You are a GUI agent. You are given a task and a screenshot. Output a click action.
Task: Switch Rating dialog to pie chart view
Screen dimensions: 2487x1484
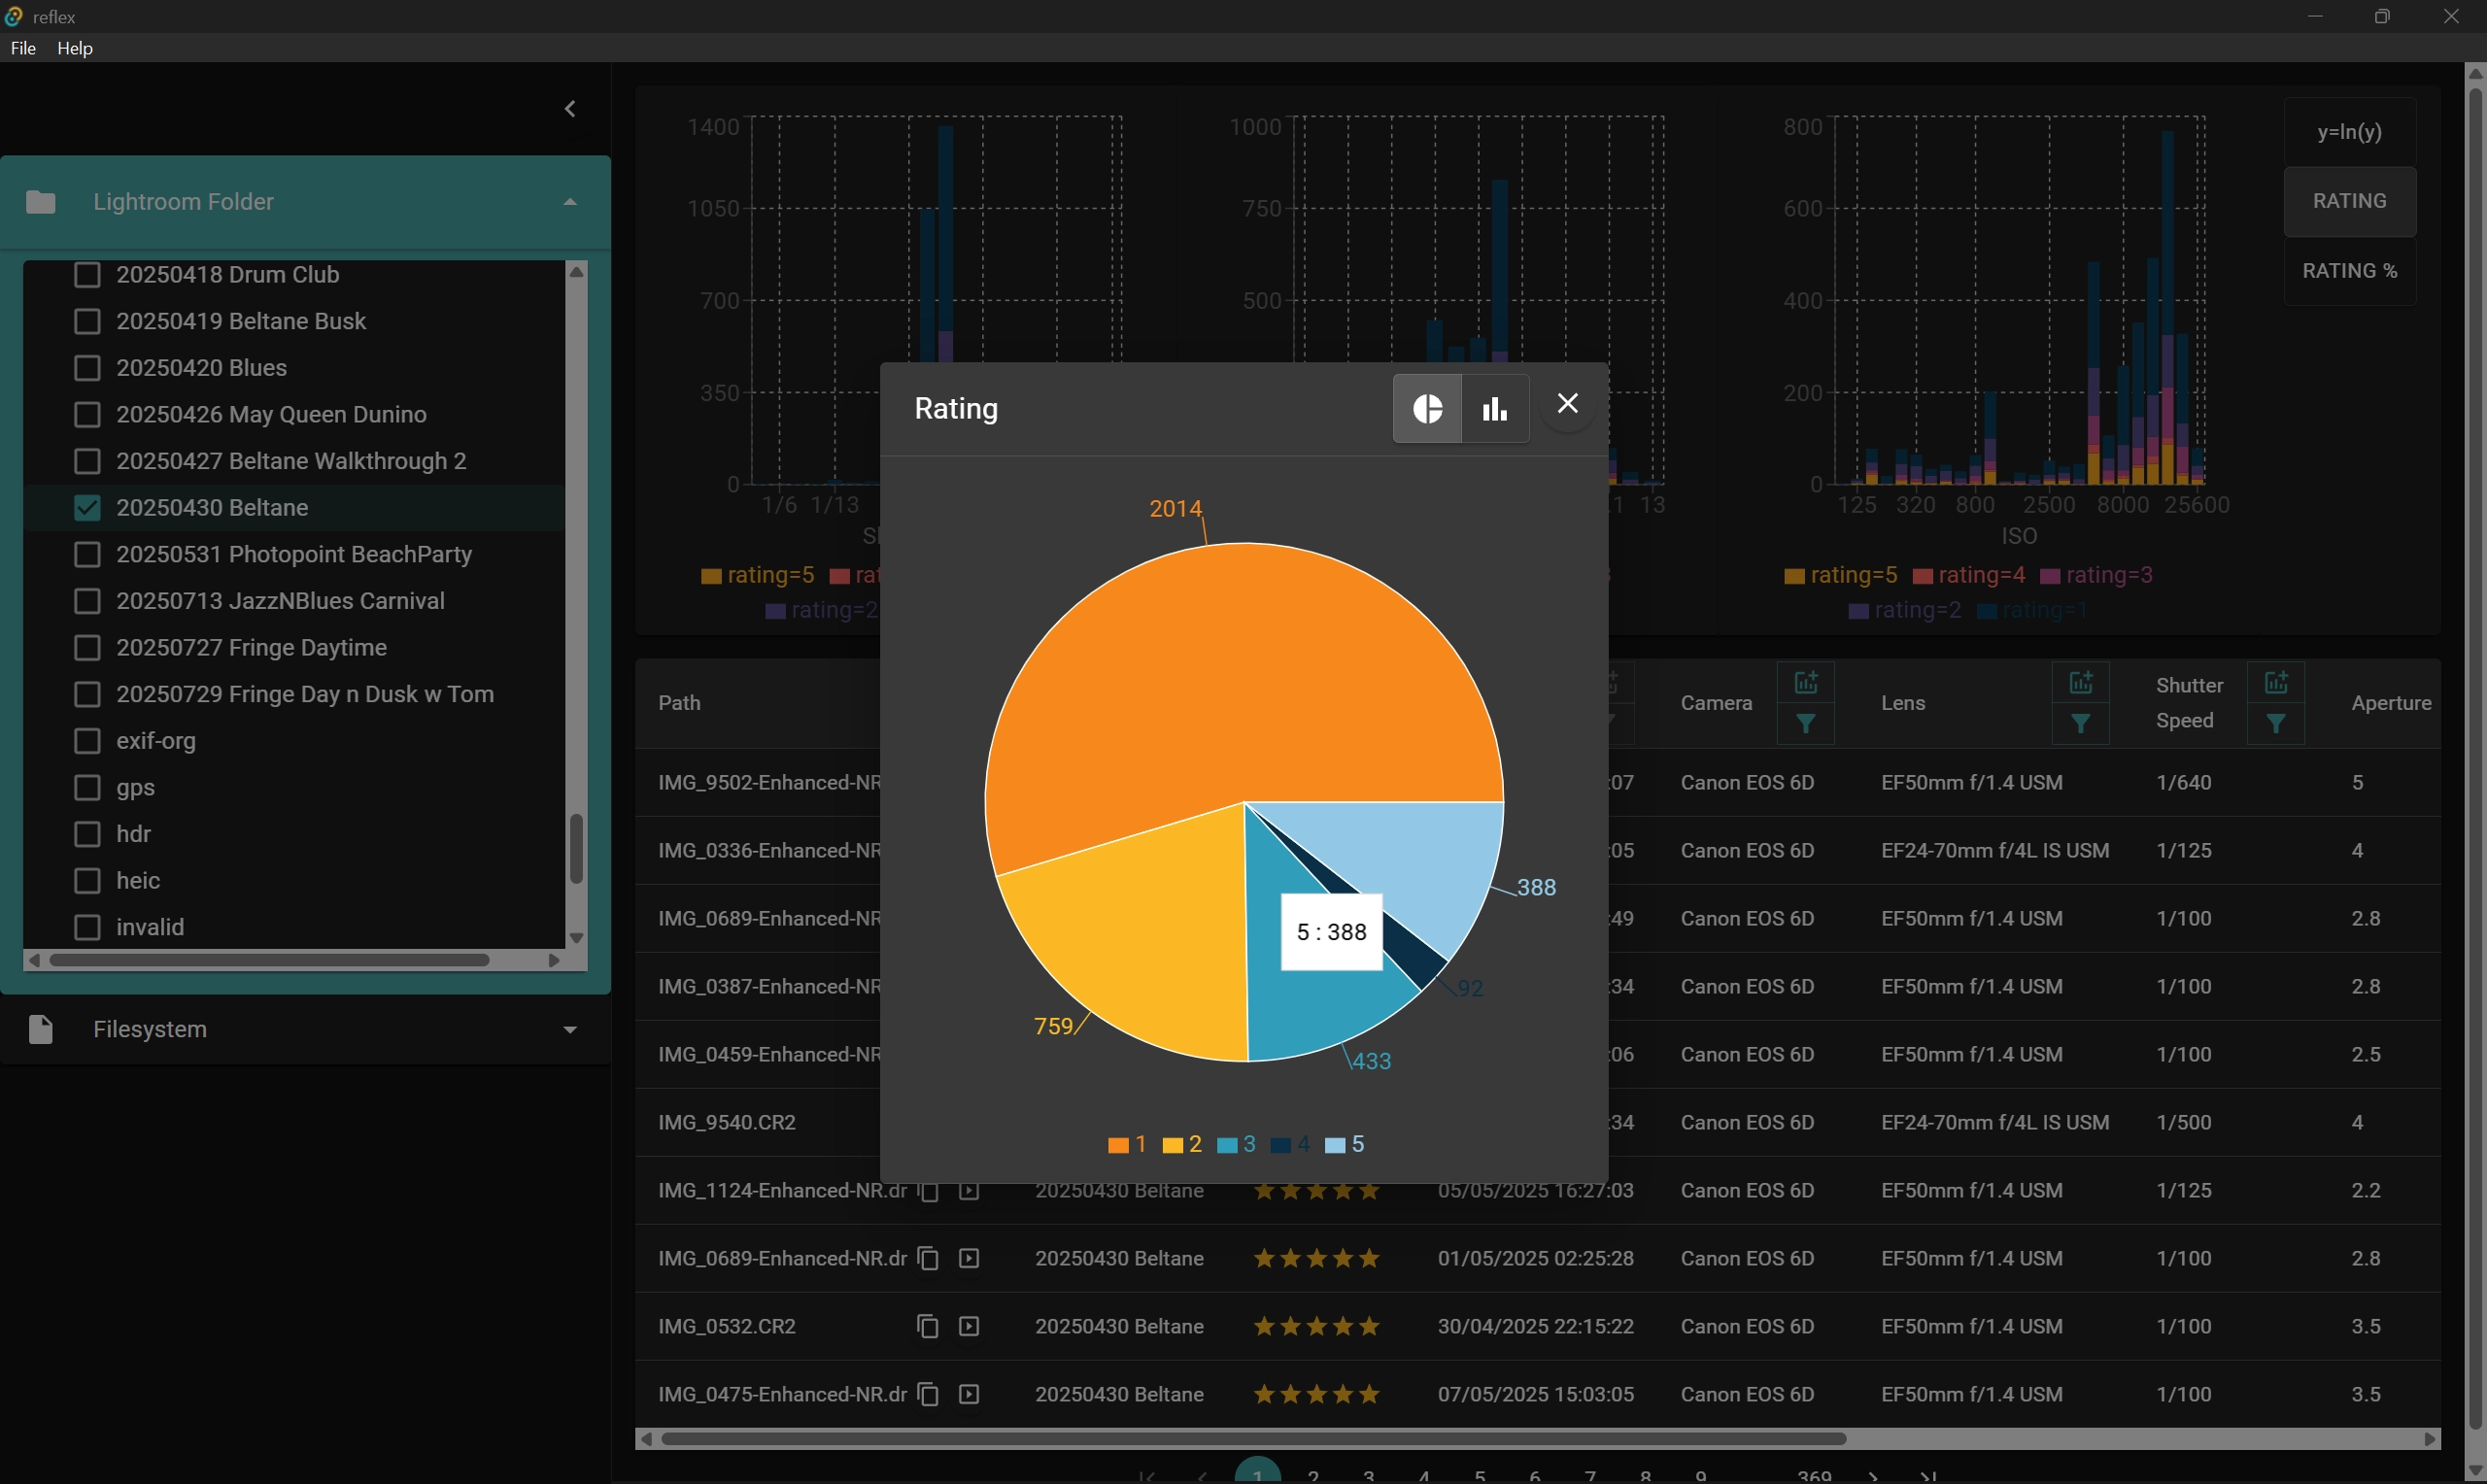1427,408
